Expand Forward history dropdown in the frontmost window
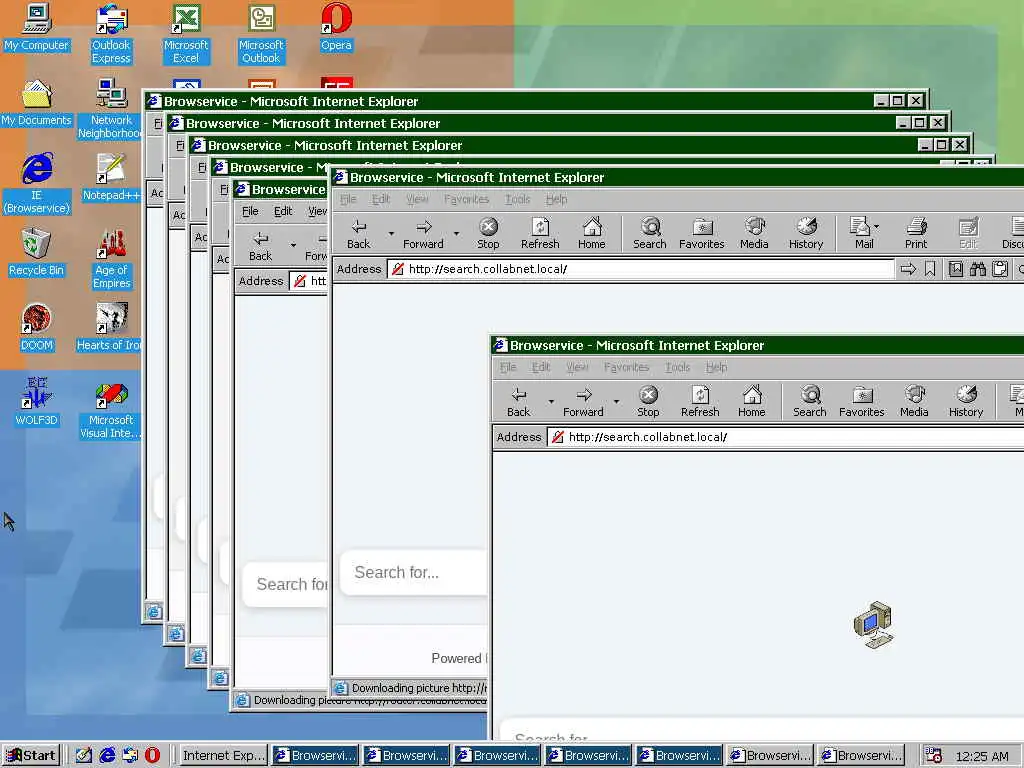The image size is (1024, 768). coord(616,402)
